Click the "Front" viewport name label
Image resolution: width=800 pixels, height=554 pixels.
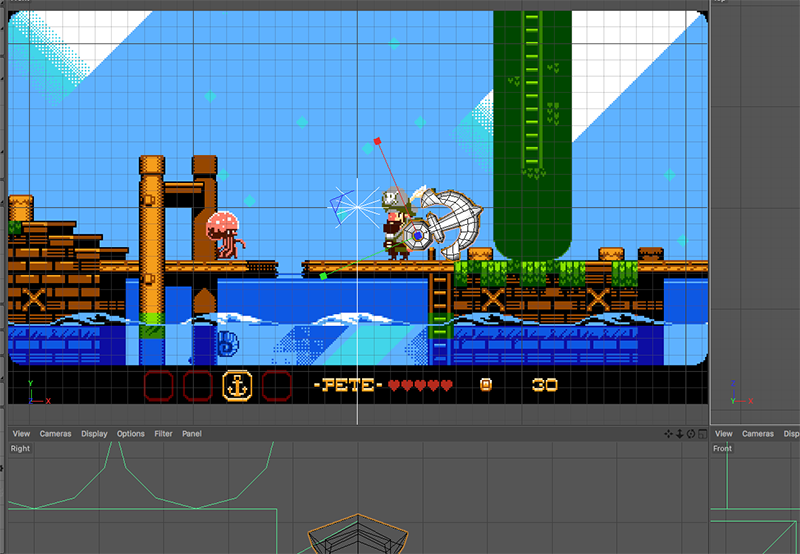click(x=722, y=448)
